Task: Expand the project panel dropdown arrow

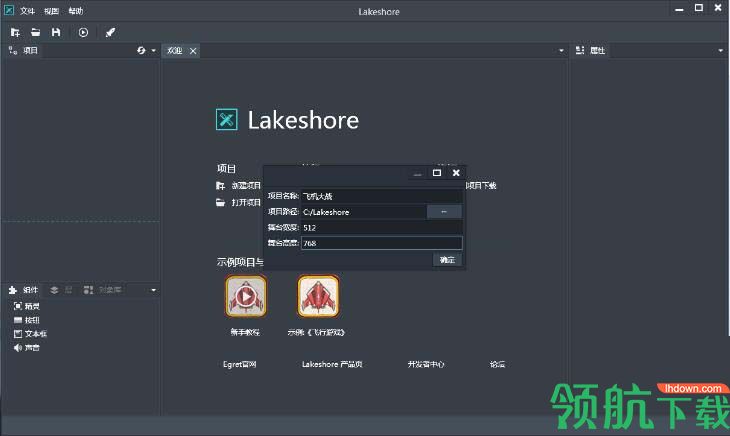Action: 154,51
